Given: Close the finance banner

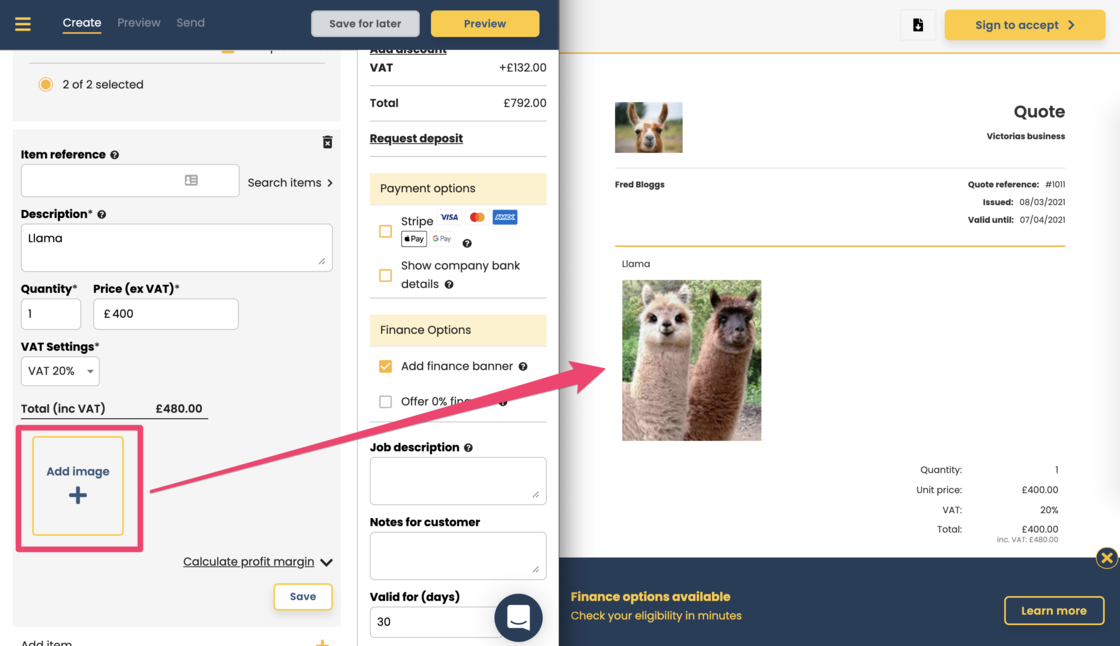Looking at the screenshot, I should click(x=1106, y=558).
